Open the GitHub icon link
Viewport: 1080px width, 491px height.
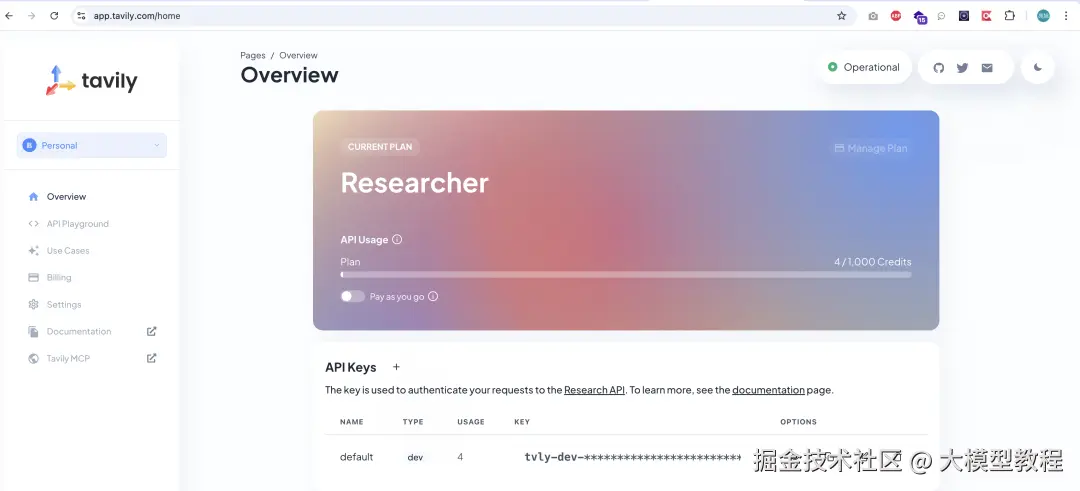pos(938,67)
